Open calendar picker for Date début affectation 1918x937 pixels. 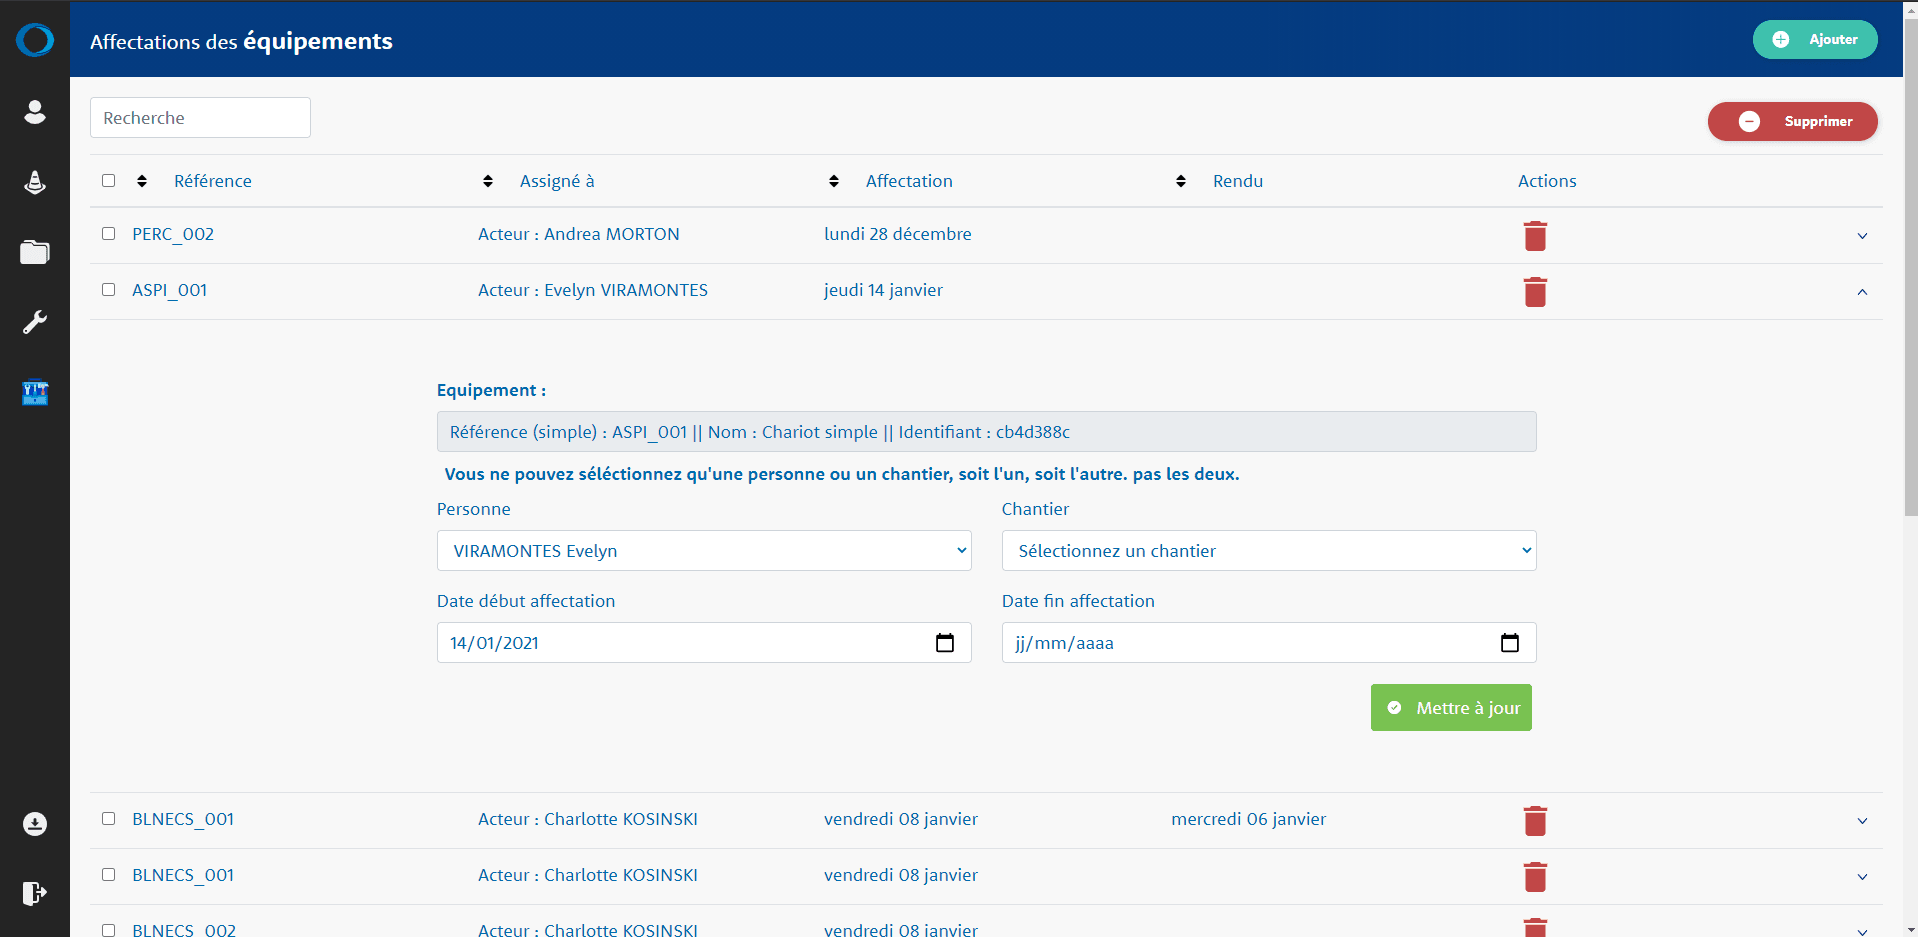pos(945,643)
